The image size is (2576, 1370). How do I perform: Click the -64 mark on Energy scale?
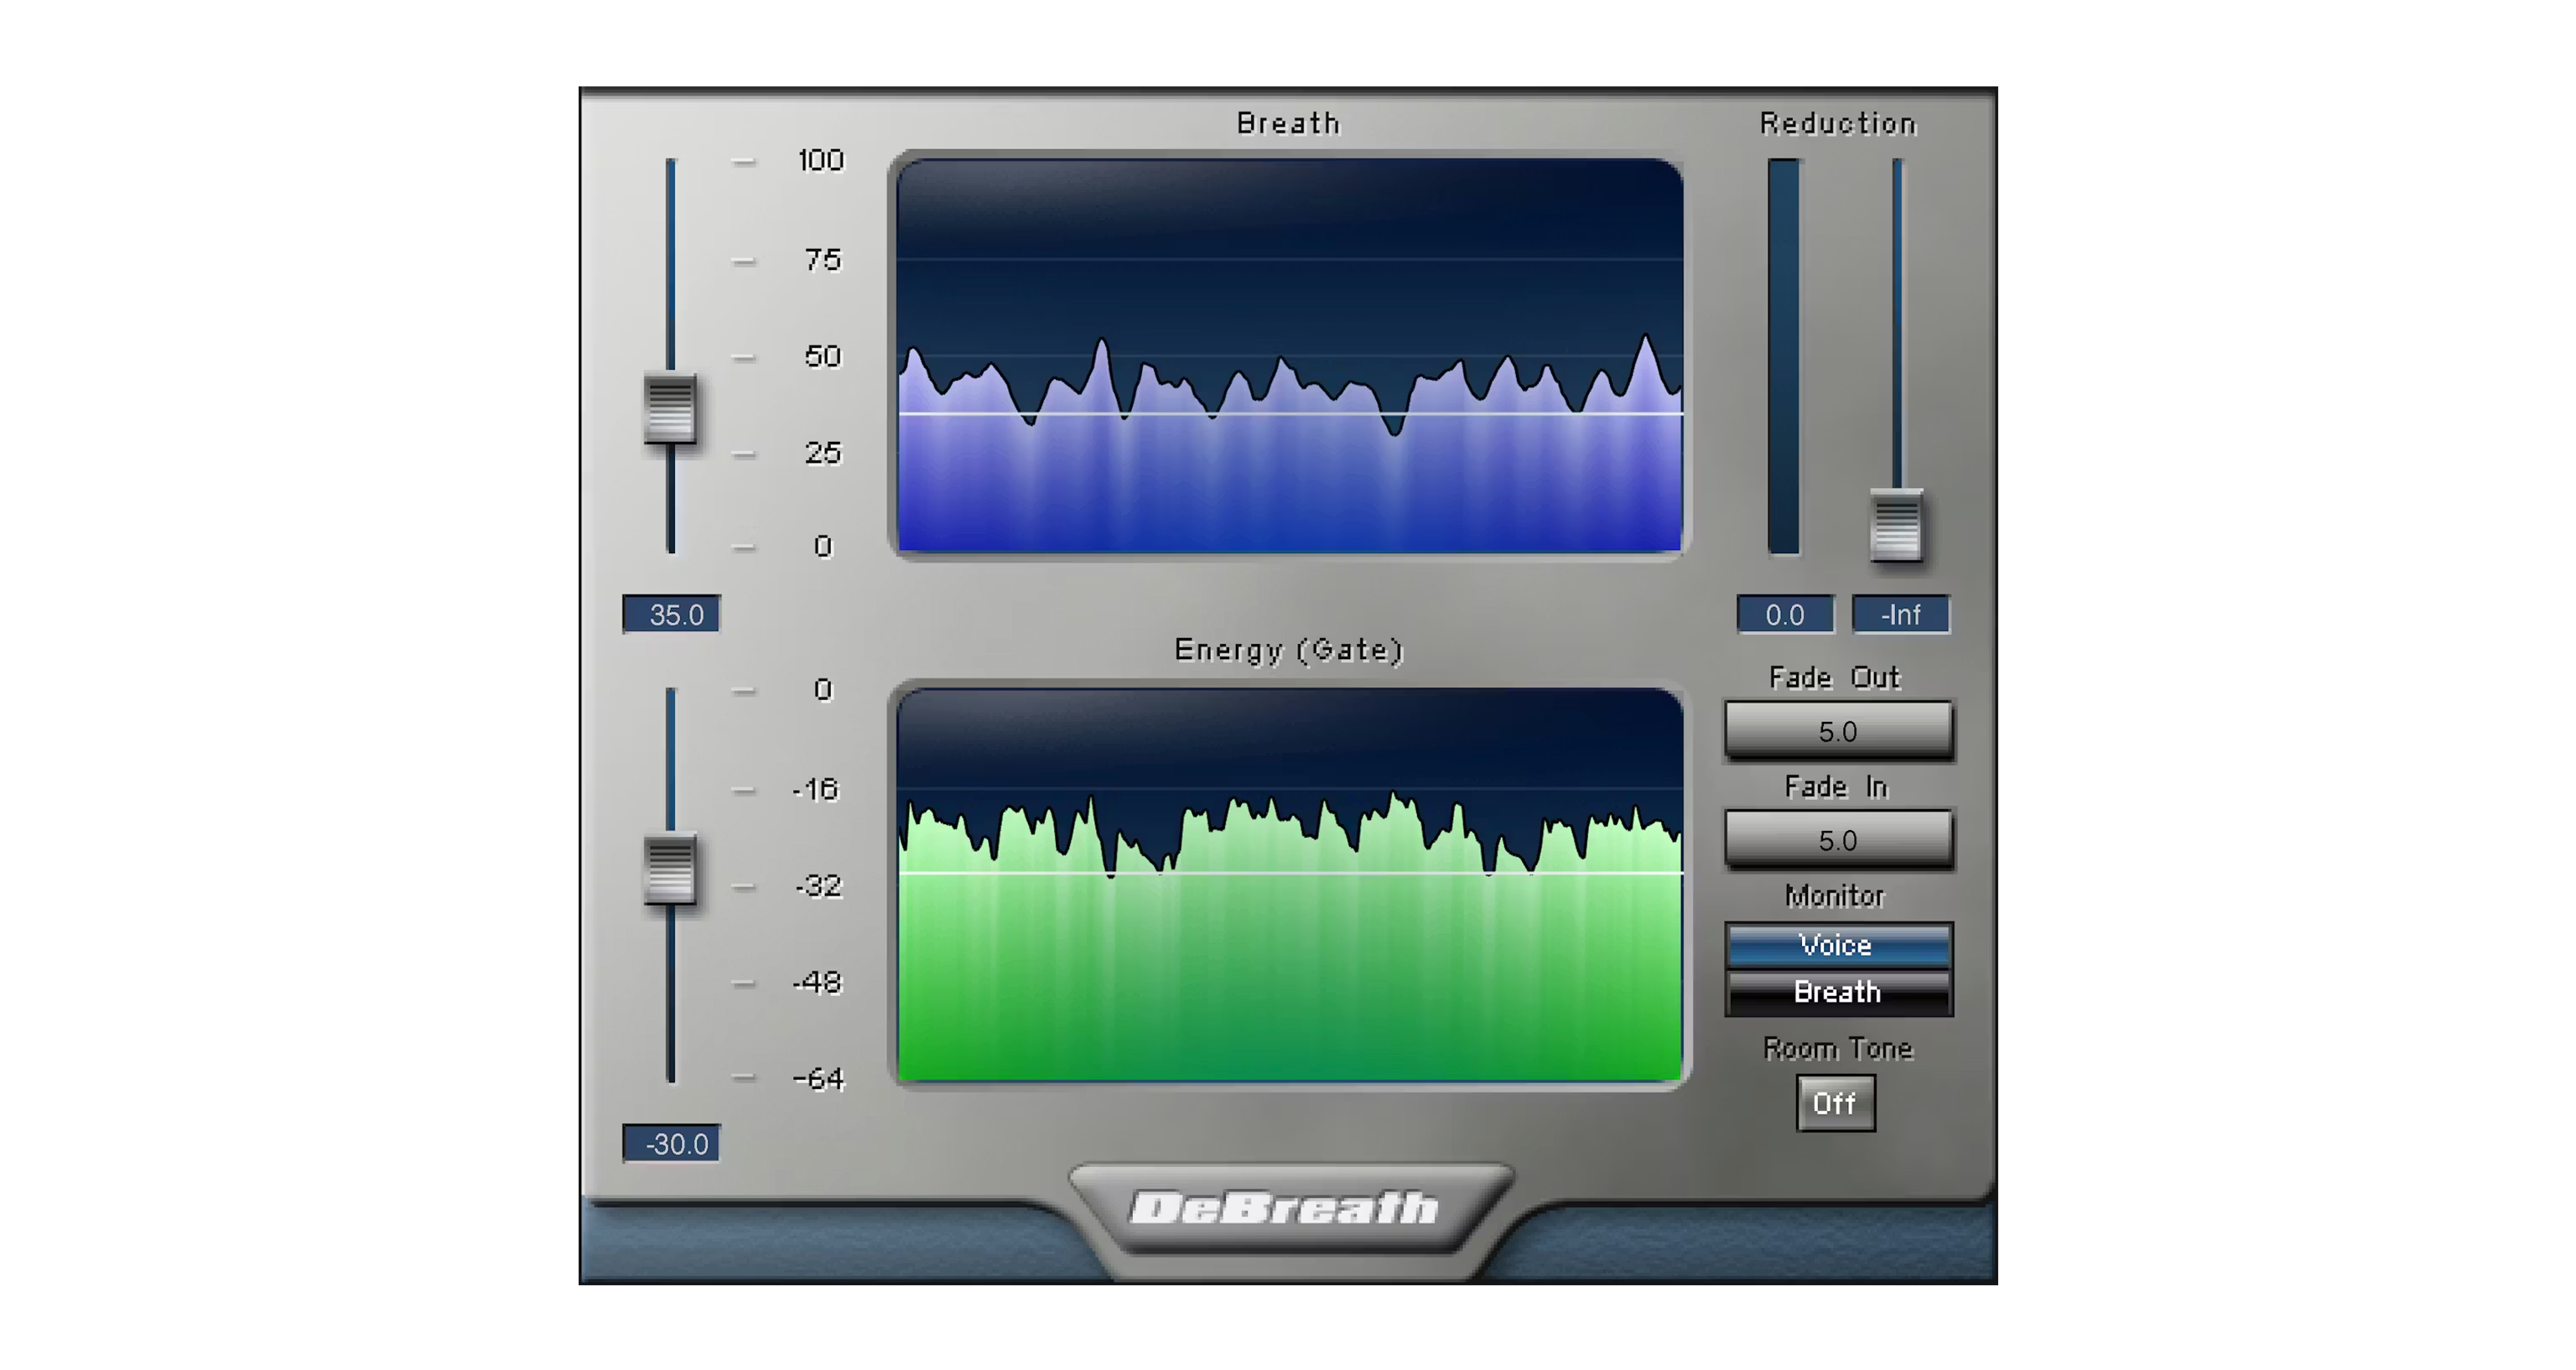(x=819, y=1079)
